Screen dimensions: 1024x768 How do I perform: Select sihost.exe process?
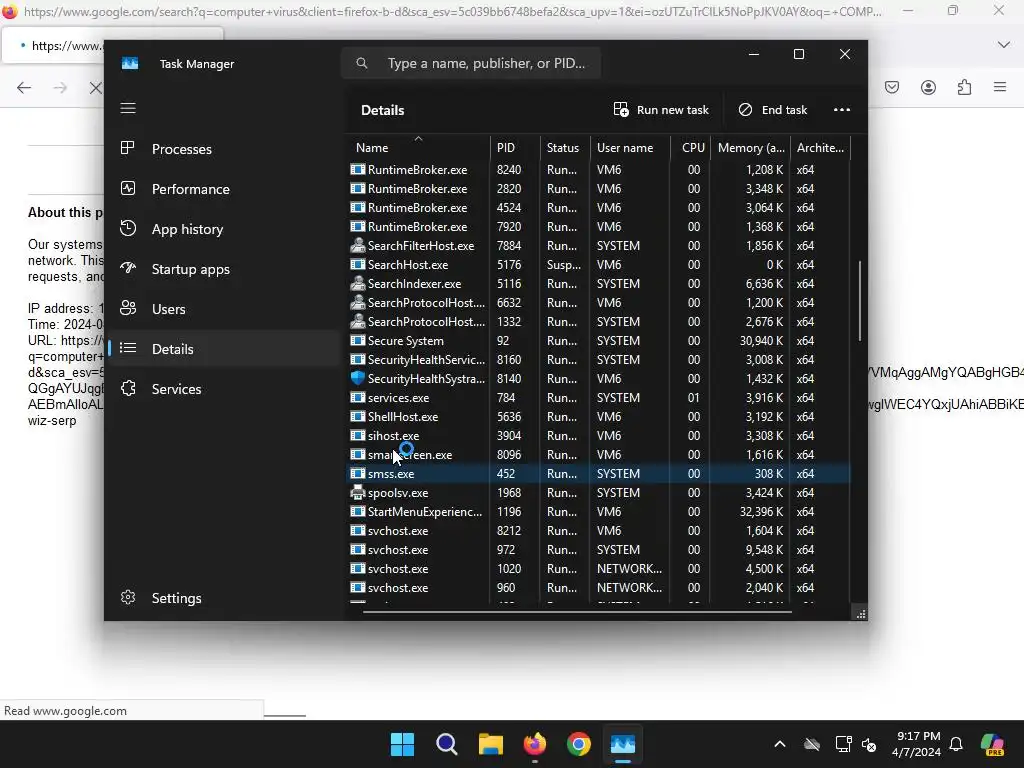pos(598,436)
